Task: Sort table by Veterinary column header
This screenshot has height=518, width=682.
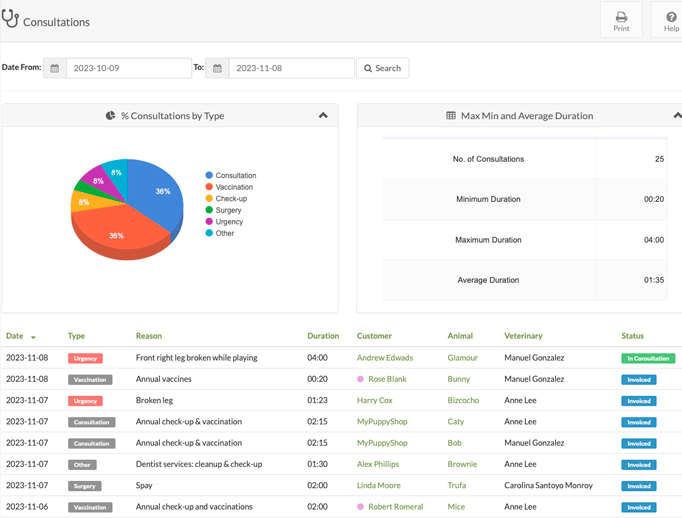Action: [x=523, y=336]
